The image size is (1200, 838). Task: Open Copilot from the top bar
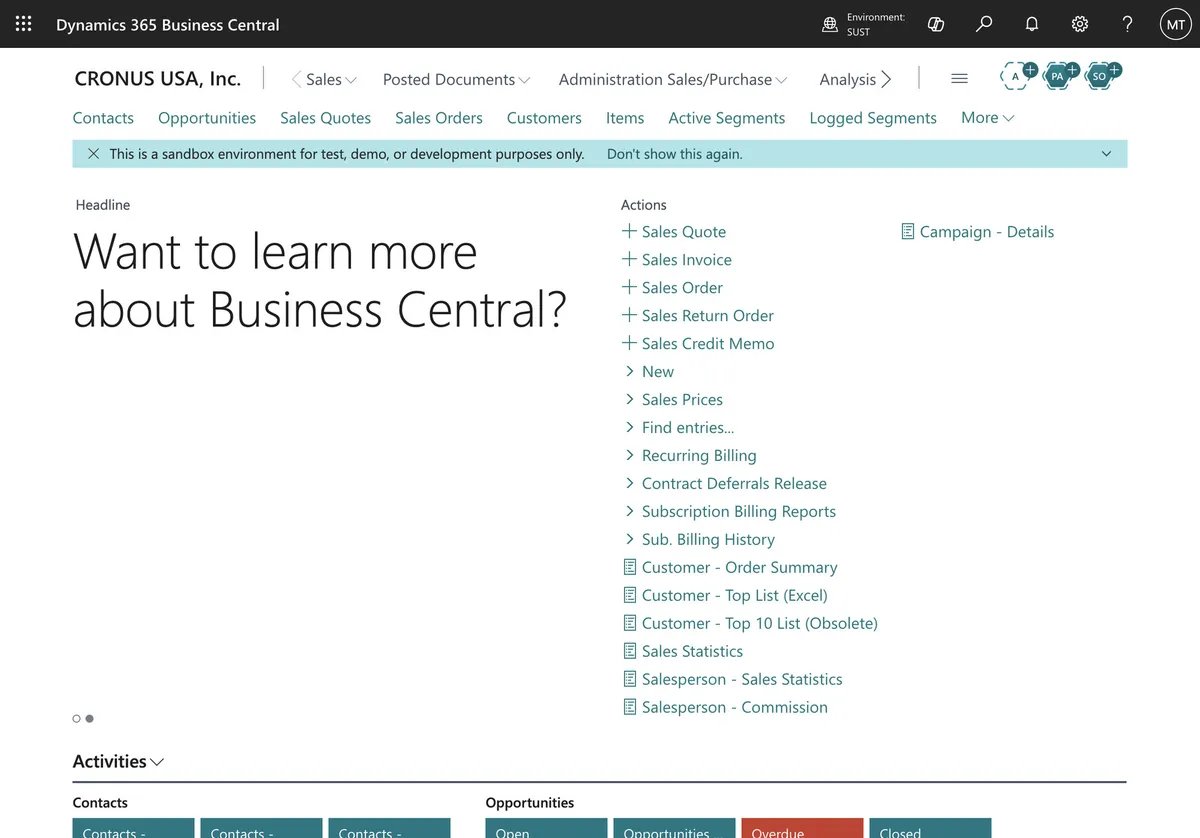coord(936,24)
